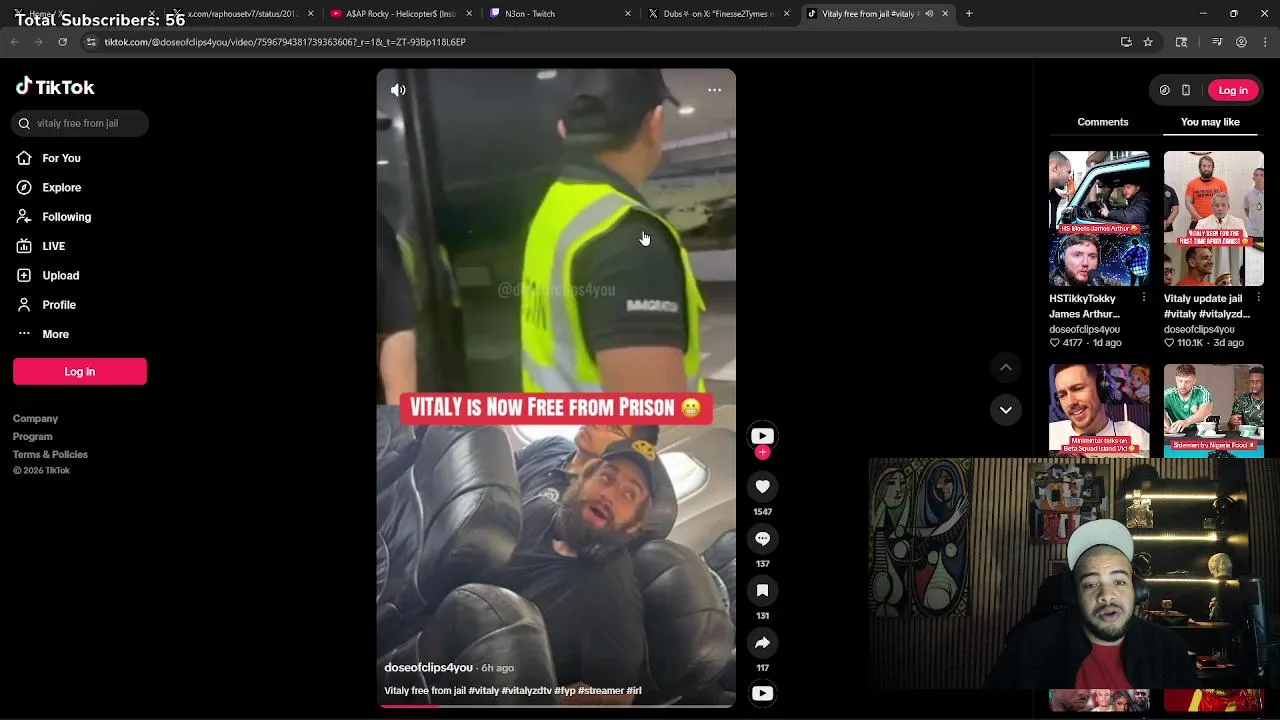Open the Miniminter Beta Squad thumbnail
1280x720 pixels.
click(1099, 410)
